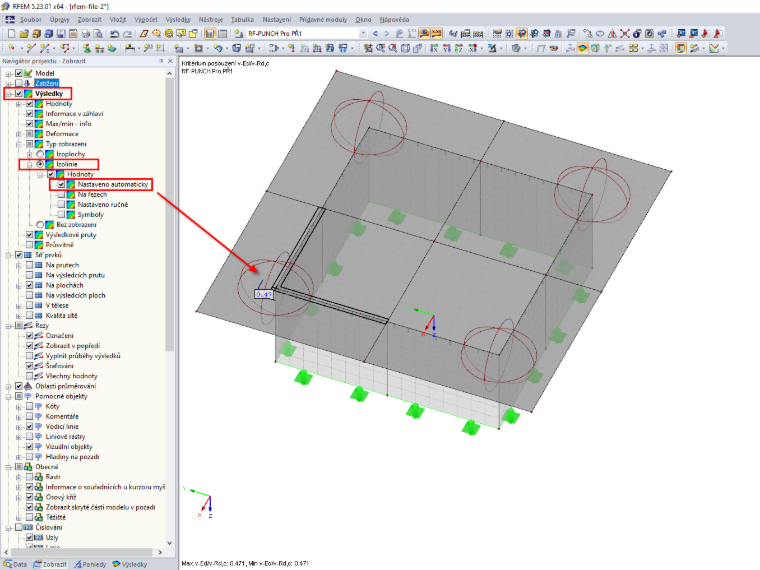The height and width of the screenshot is (570, 760).
Task: Open the Výsledky menu
Action: point(177,19)
